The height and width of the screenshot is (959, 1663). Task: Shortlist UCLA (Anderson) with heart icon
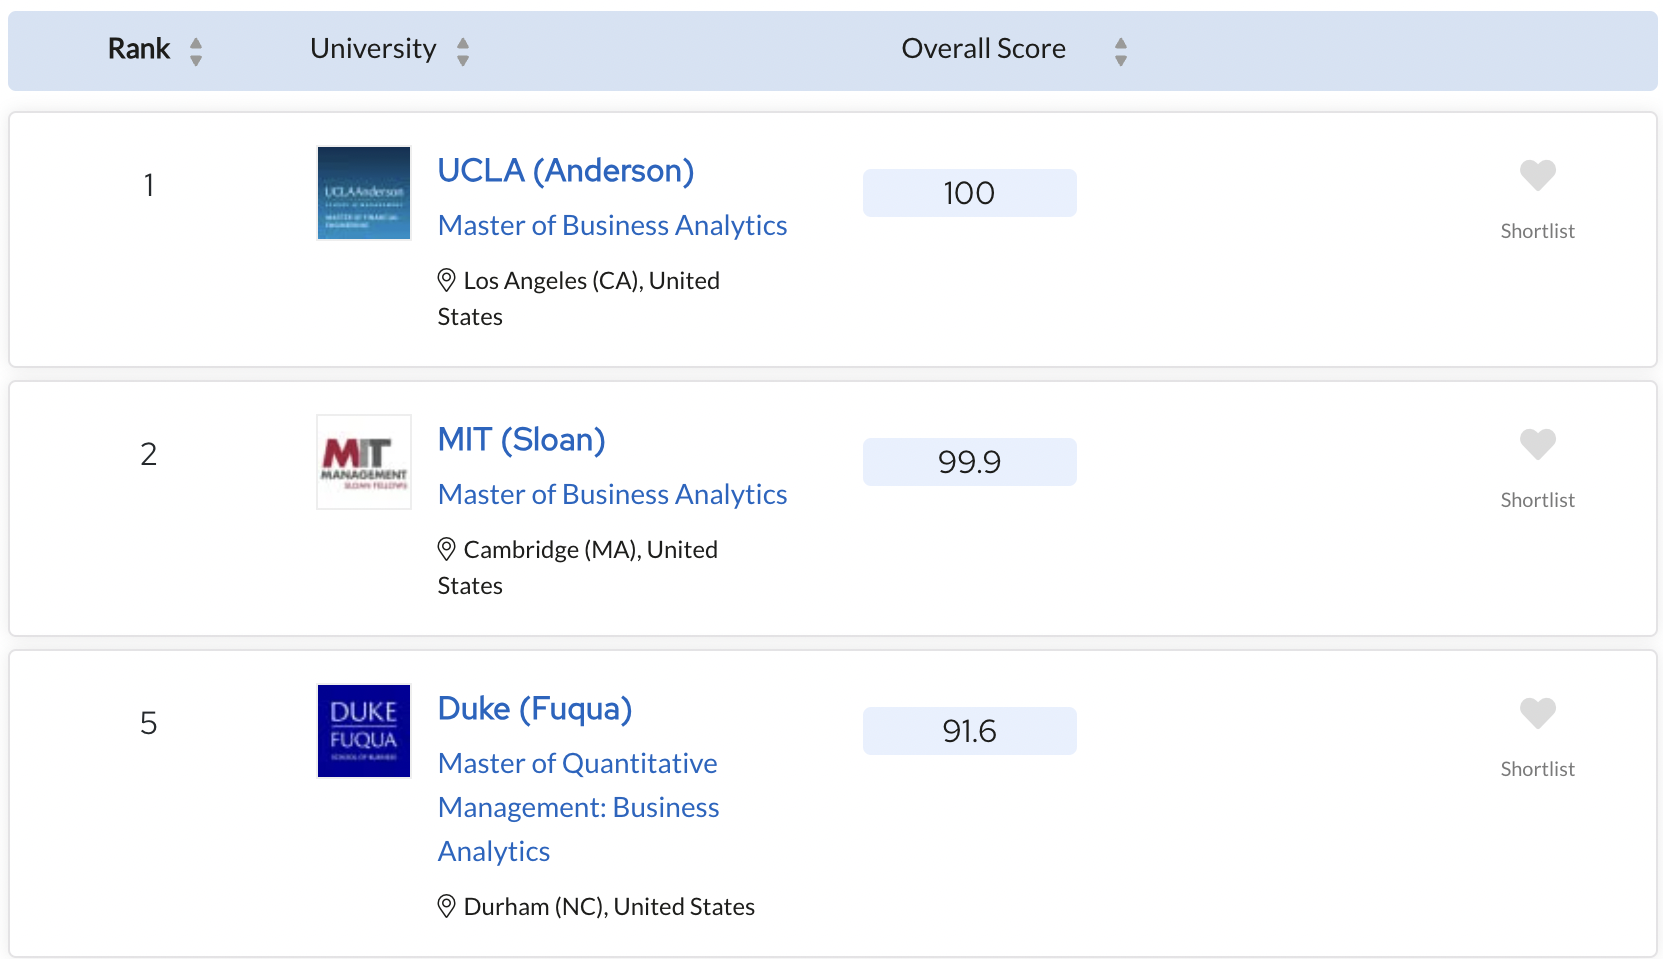(x=1538, y=175)
